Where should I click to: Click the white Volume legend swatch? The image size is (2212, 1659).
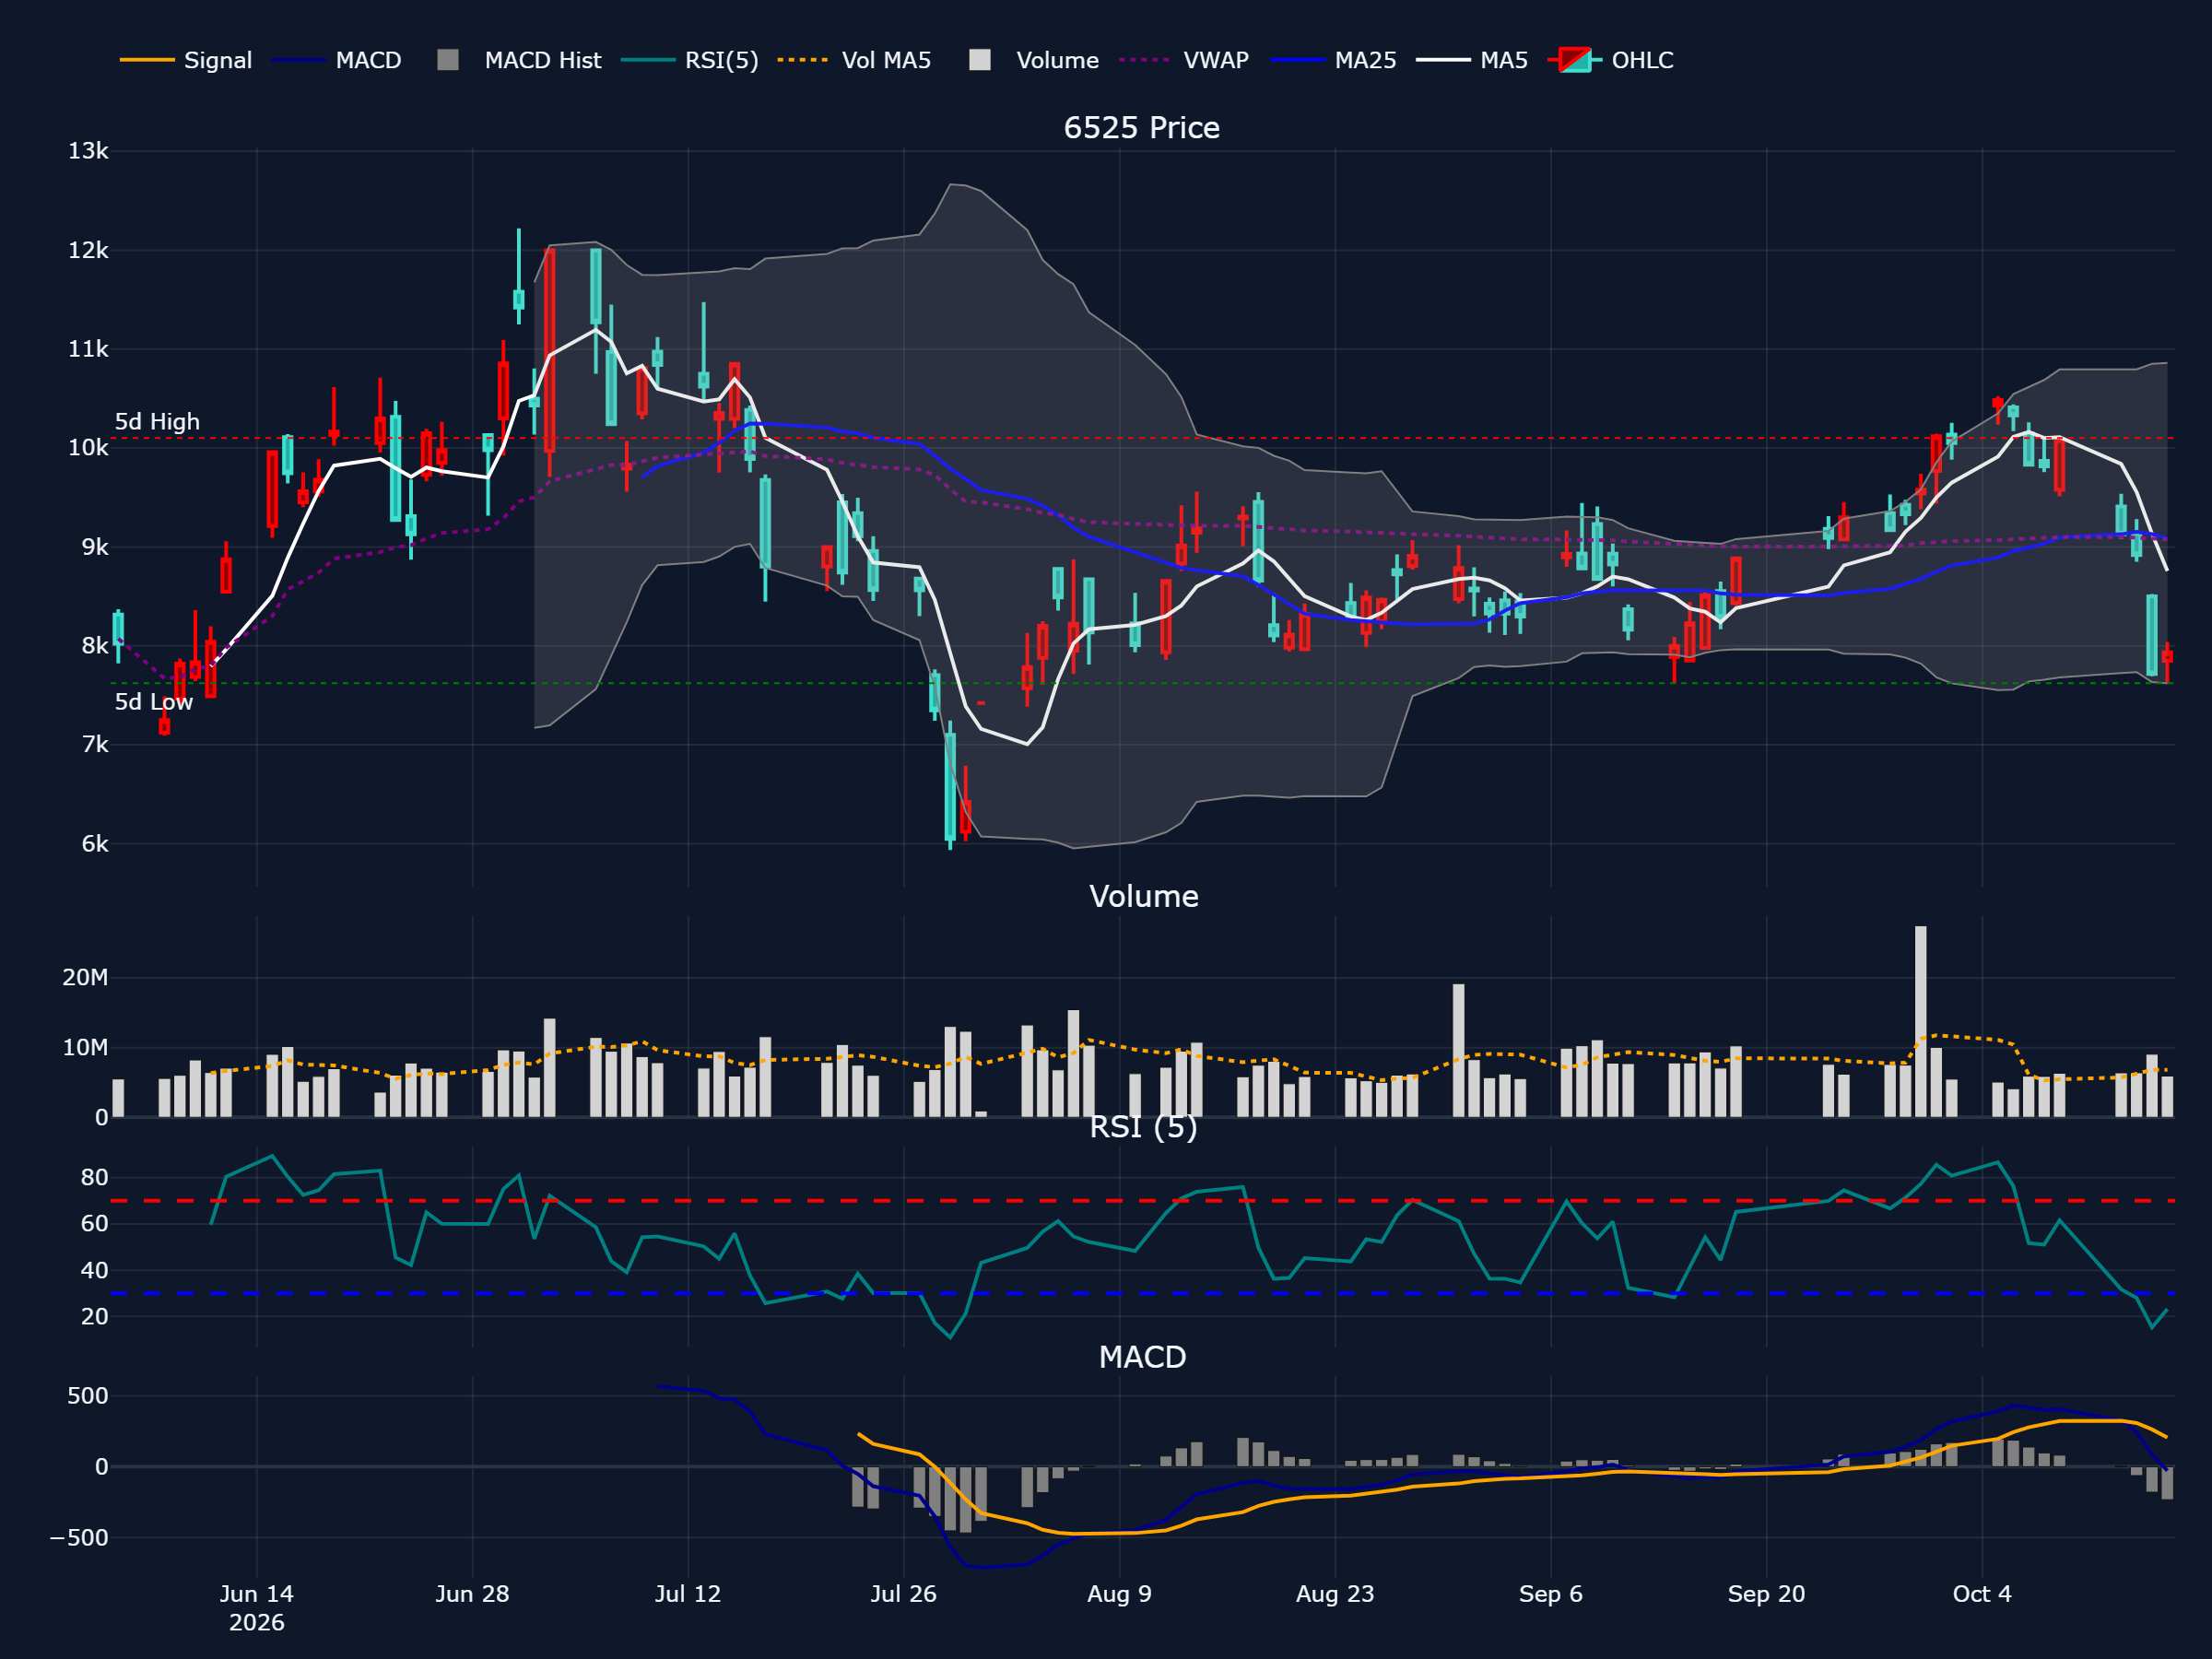click(980, 60)
